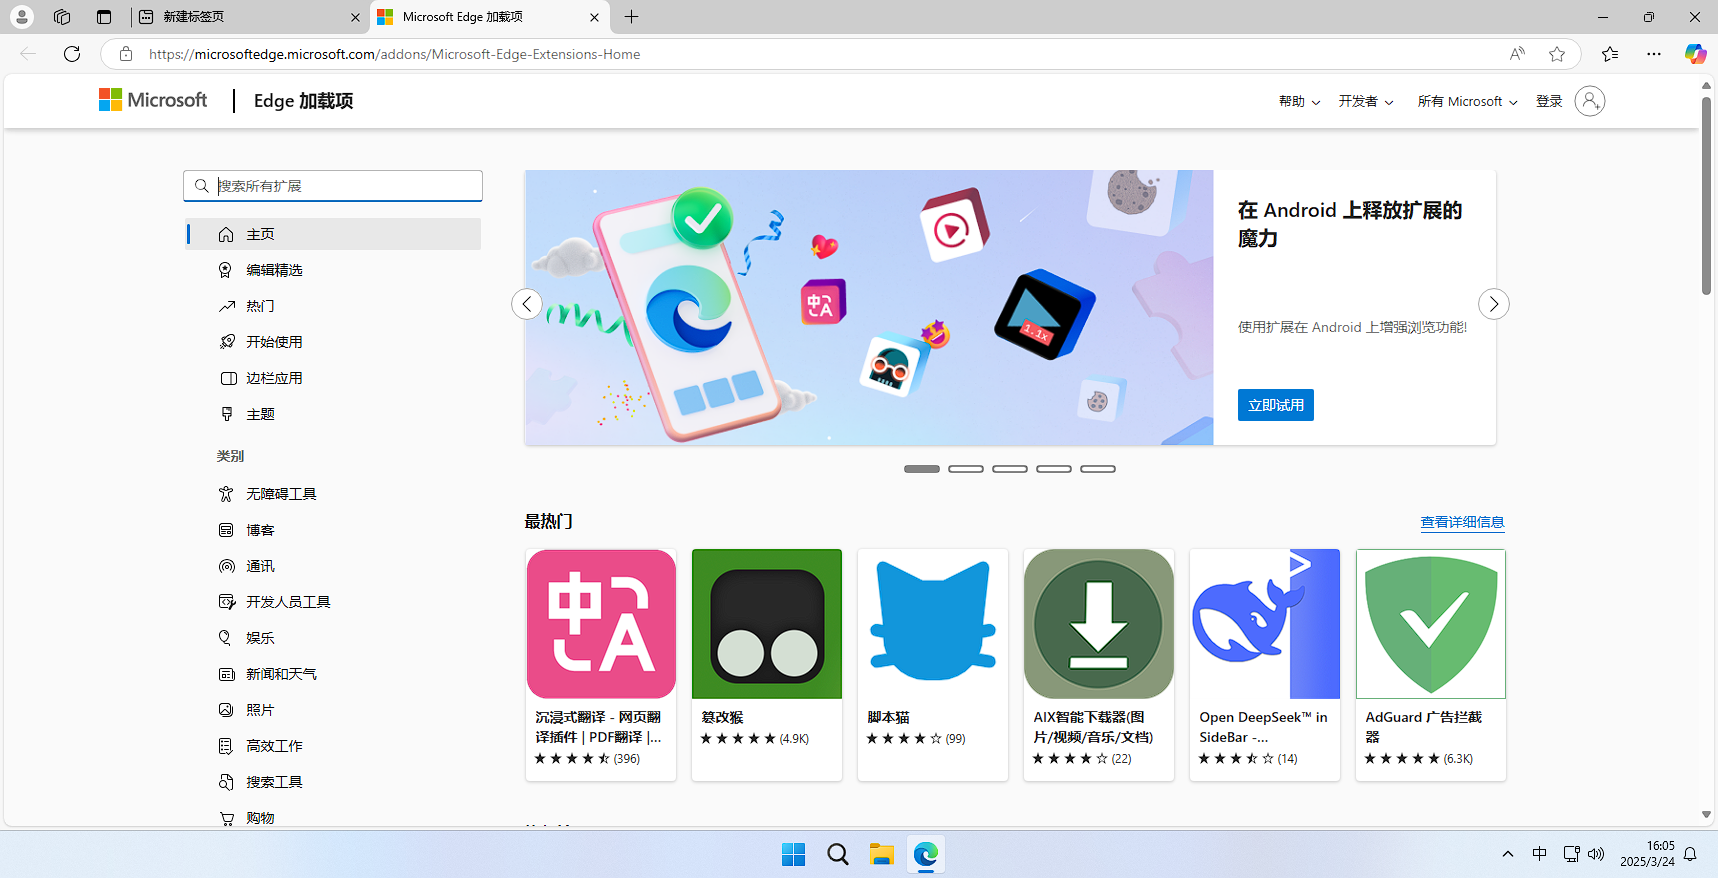The image size is (1718, 878).
Task: Toggle the vertical tabs icon
Action: click(104, 17)
